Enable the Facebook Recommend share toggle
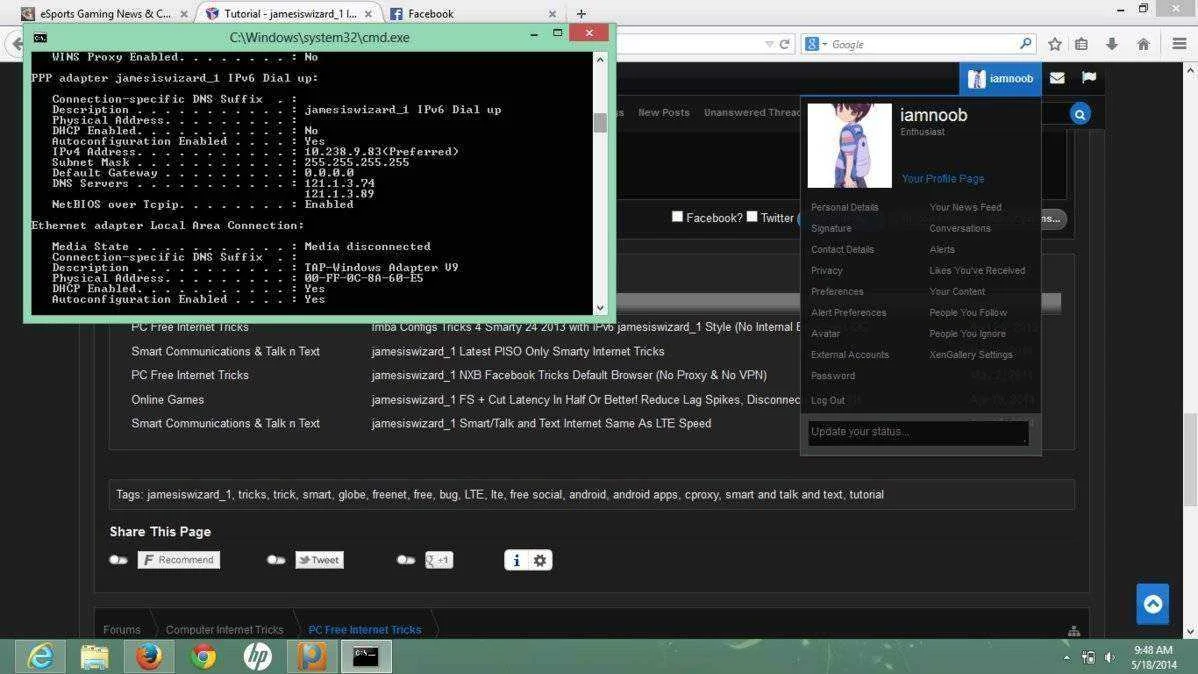This screenshot has height=674, width=1198. point(118,560)
